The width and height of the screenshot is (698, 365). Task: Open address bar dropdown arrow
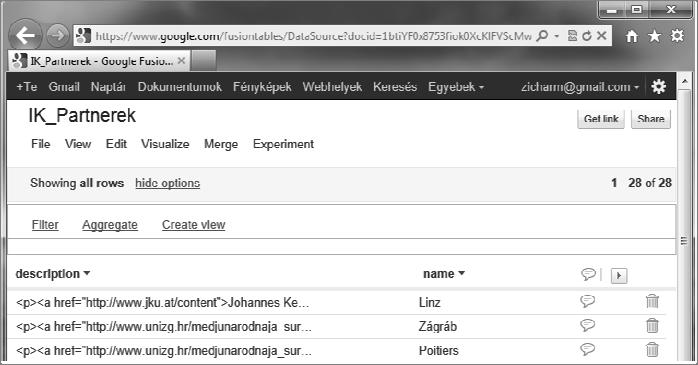(x=556, y=36)
